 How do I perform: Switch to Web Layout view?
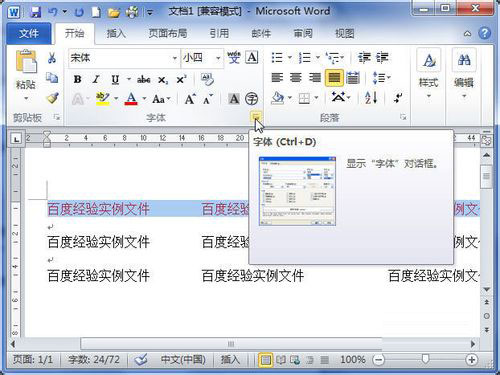[295, 360]
